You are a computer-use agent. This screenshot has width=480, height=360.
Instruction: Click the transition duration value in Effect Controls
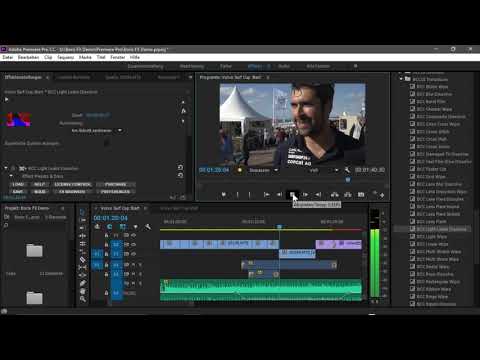98,115
